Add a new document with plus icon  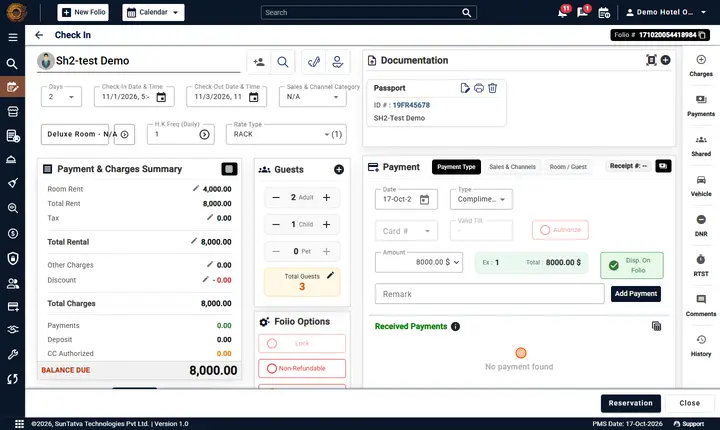(x=665, y=60)
